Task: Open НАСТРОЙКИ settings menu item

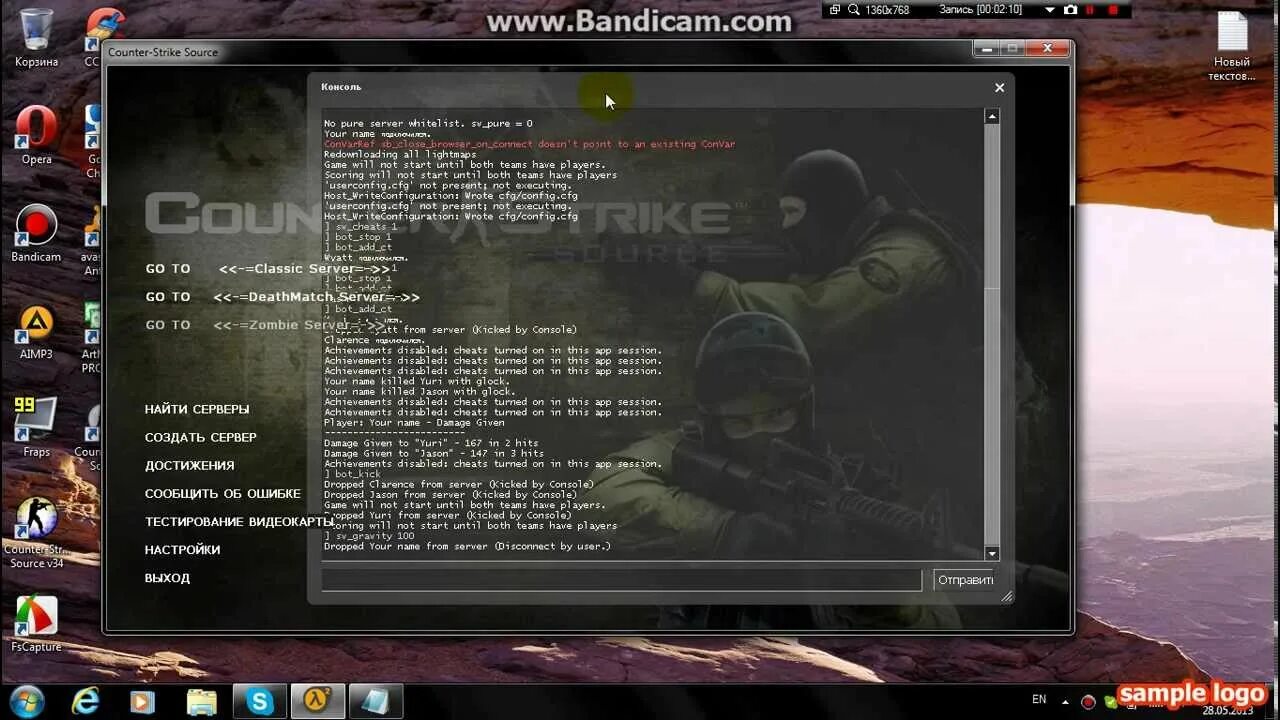Action: click(183, 549)
